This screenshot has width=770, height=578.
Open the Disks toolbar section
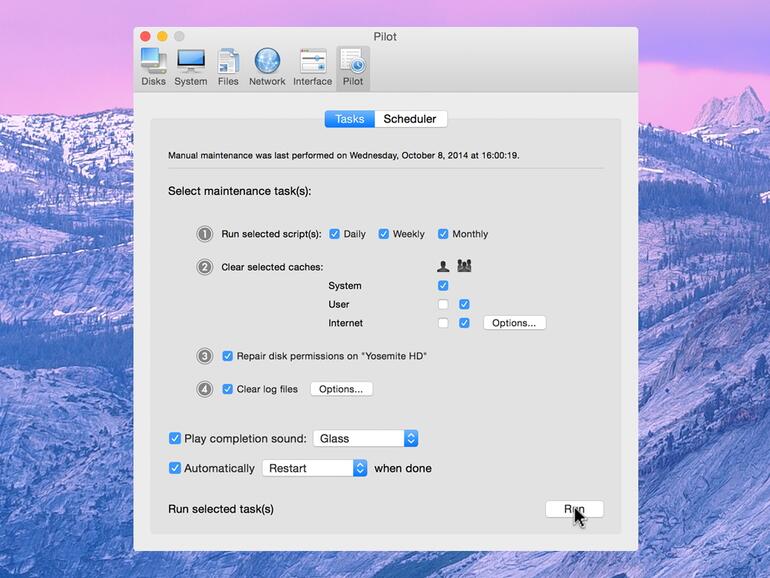click(x=153, y=68)
